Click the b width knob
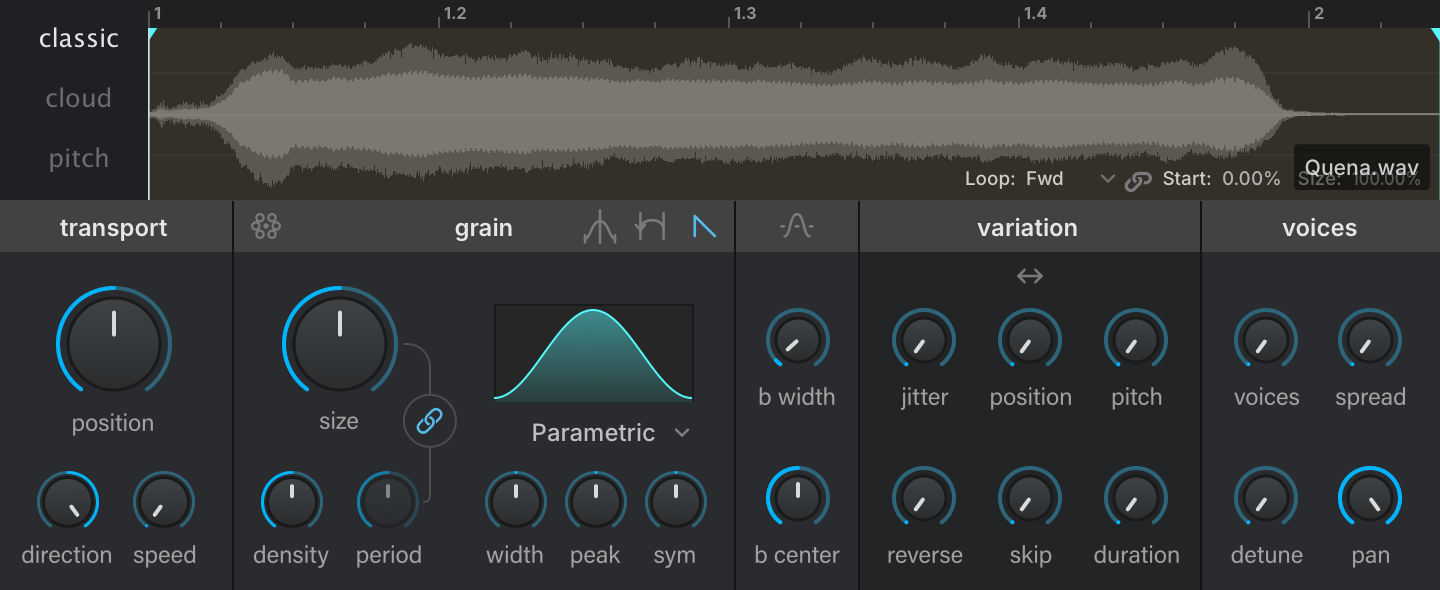Viewport: 1440px width, 590px height. point(798,340)
